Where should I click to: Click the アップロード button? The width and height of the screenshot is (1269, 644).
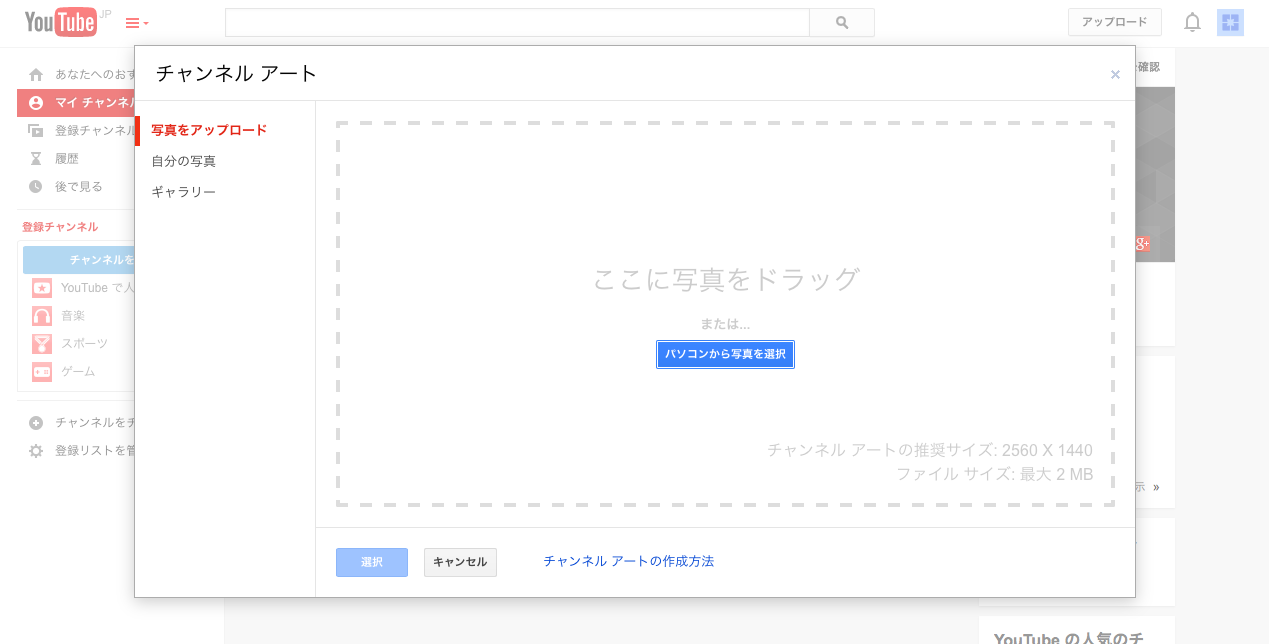1114,21
